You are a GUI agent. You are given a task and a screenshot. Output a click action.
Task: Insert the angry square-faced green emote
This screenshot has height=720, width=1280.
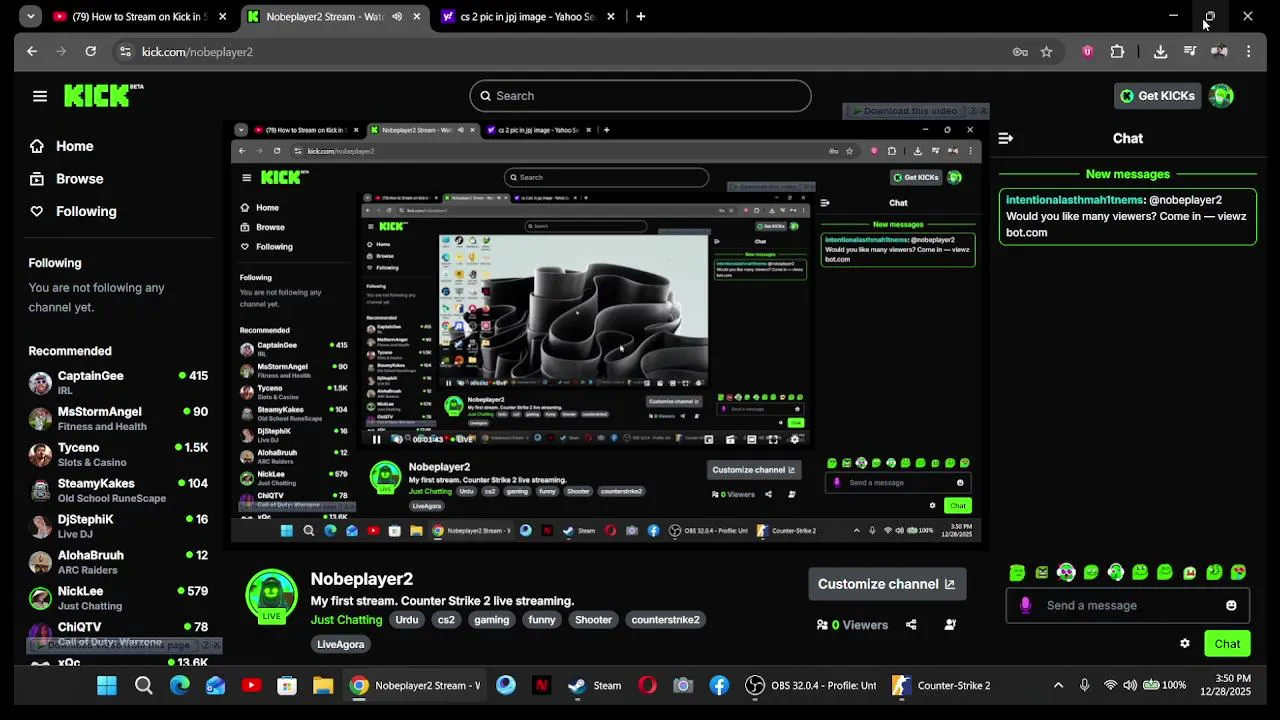point(1042,573)
